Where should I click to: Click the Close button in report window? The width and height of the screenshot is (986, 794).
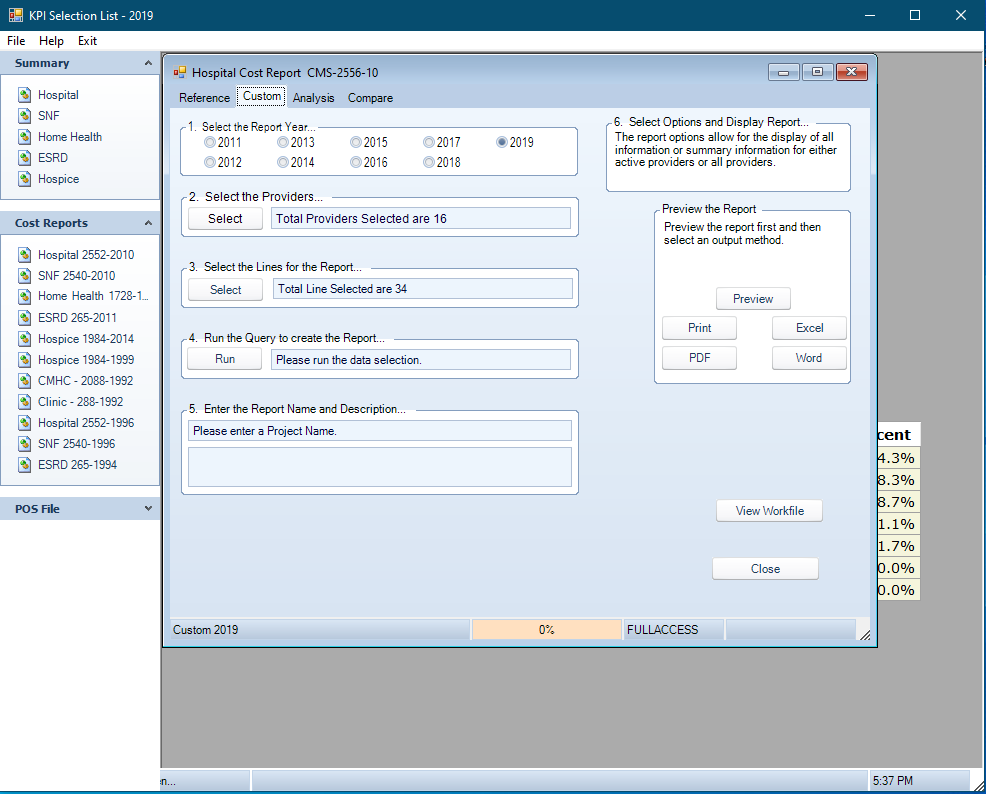tap(765, 568)
